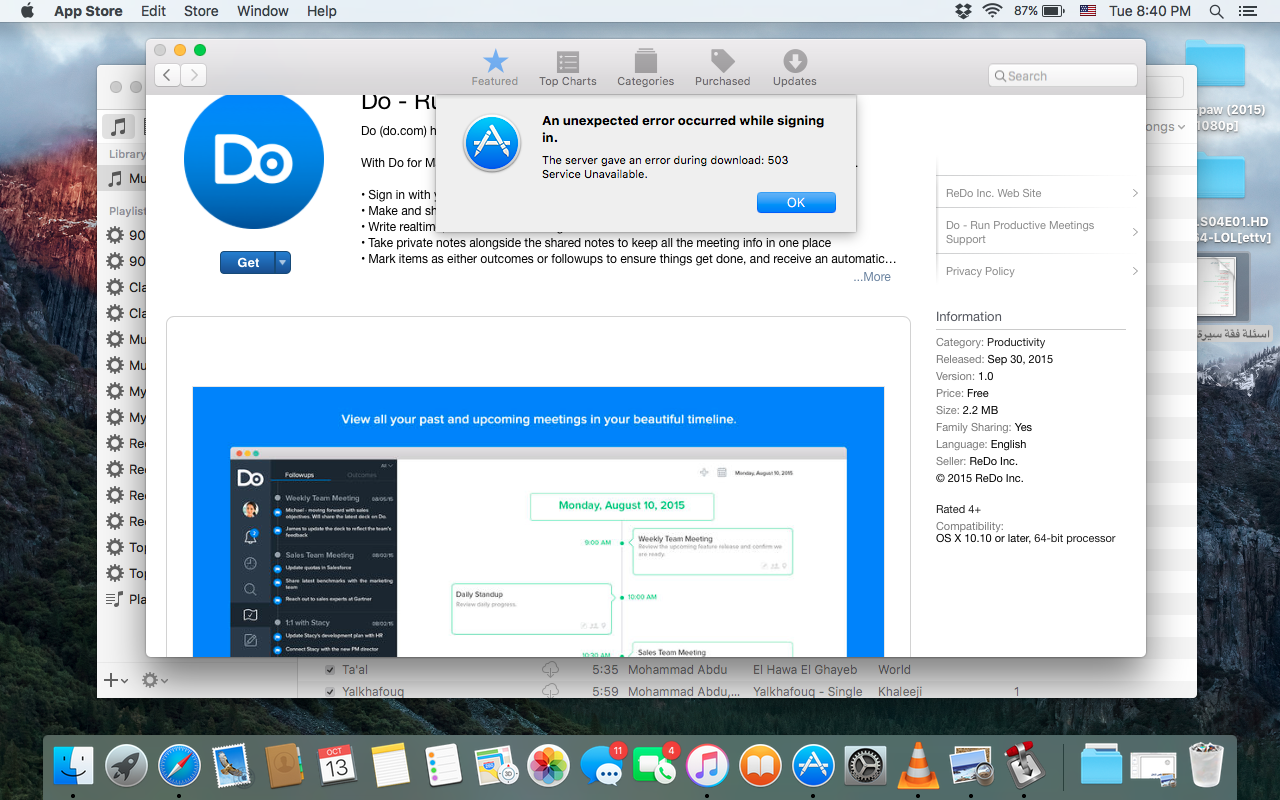Open iBooks from the Dock
This screenshot has height=800, width=1280.
[x=761, y=767]
